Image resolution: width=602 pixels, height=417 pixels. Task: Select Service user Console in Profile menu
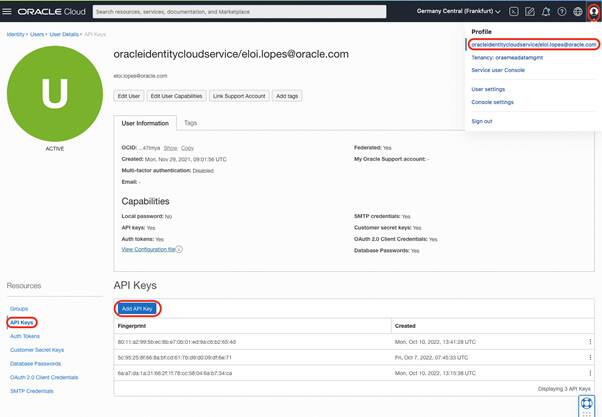[x=498, y=70]
